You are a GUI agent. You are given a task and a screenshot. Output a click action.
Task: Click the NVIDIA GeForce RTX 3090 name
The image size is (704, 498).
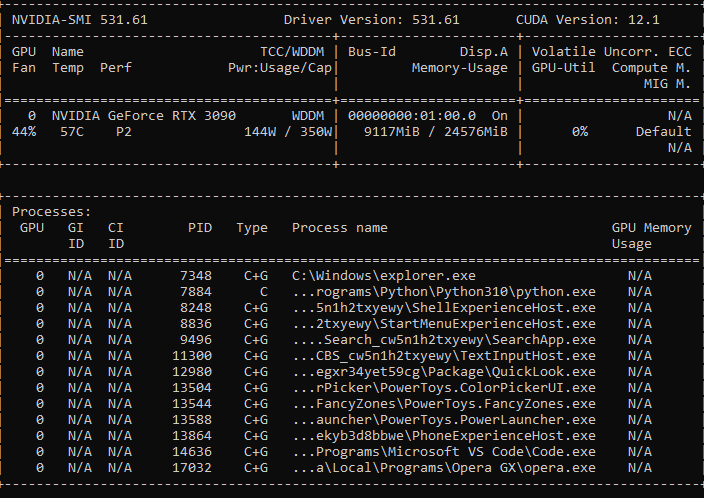pos(144,116)
